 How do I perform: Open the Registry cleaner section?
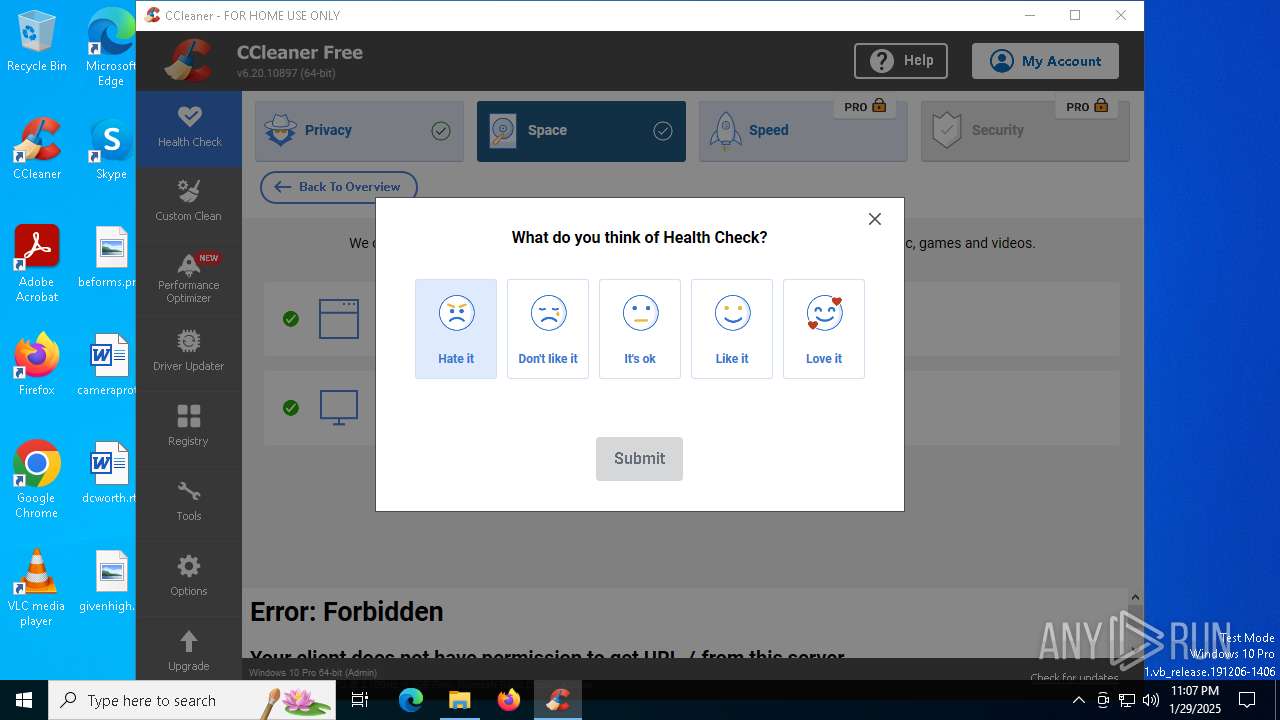tap(189, 428)
